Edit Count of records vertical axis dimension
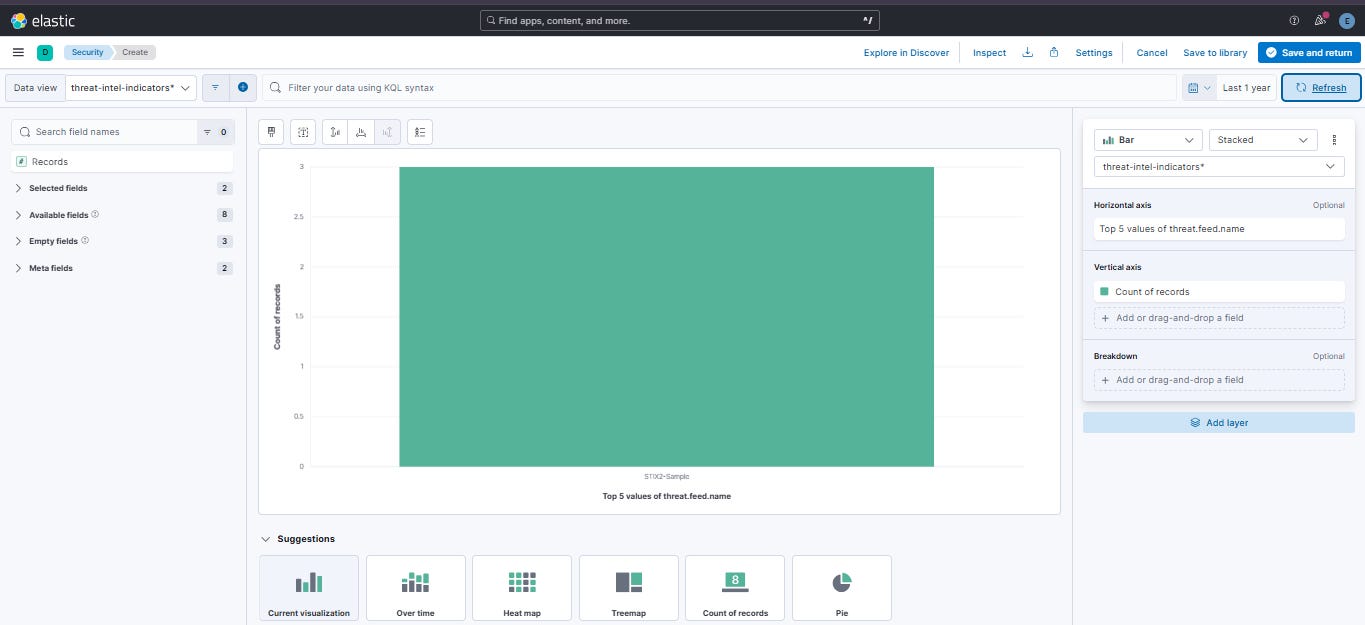This screenshot has height=625, width=1365. click(1219, 292)
